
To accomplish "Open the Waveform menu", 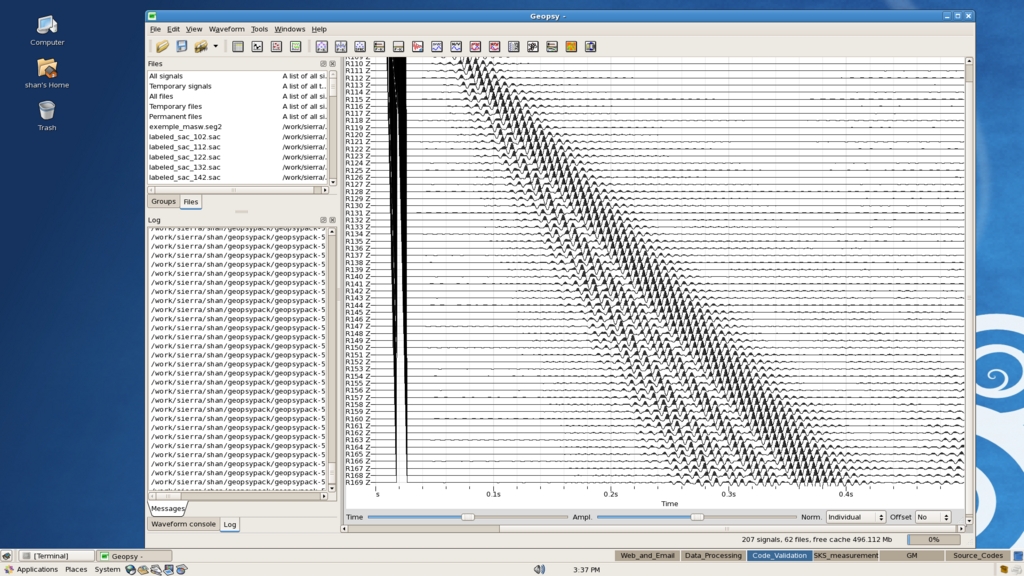I will click(226, 29).
